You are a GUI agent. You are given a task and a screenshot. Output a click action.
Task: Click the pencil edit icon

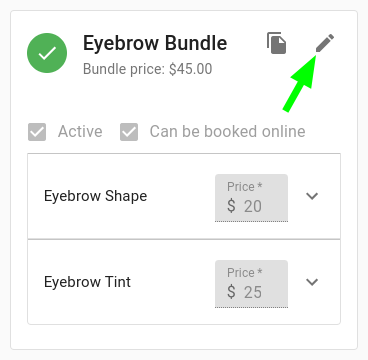[325, 43]
